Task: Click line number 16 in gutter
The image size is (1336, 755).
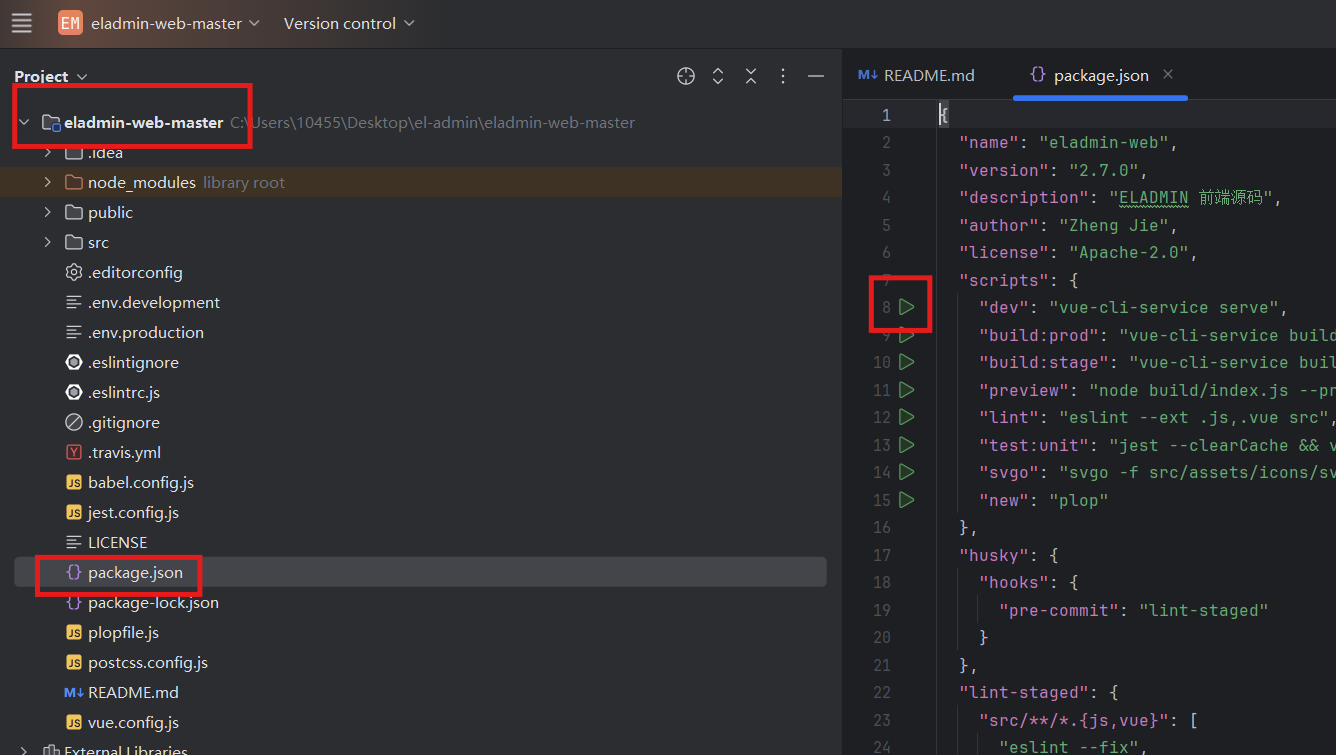Action: point(881,527)
